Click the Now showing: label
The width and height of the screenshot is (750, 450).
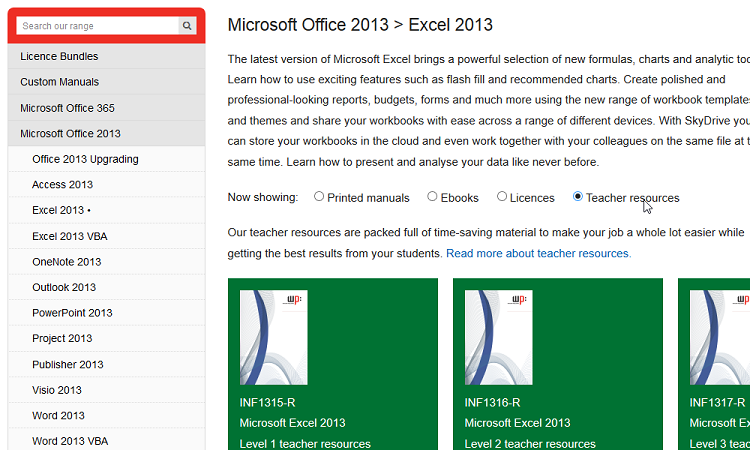coord(263,197)
